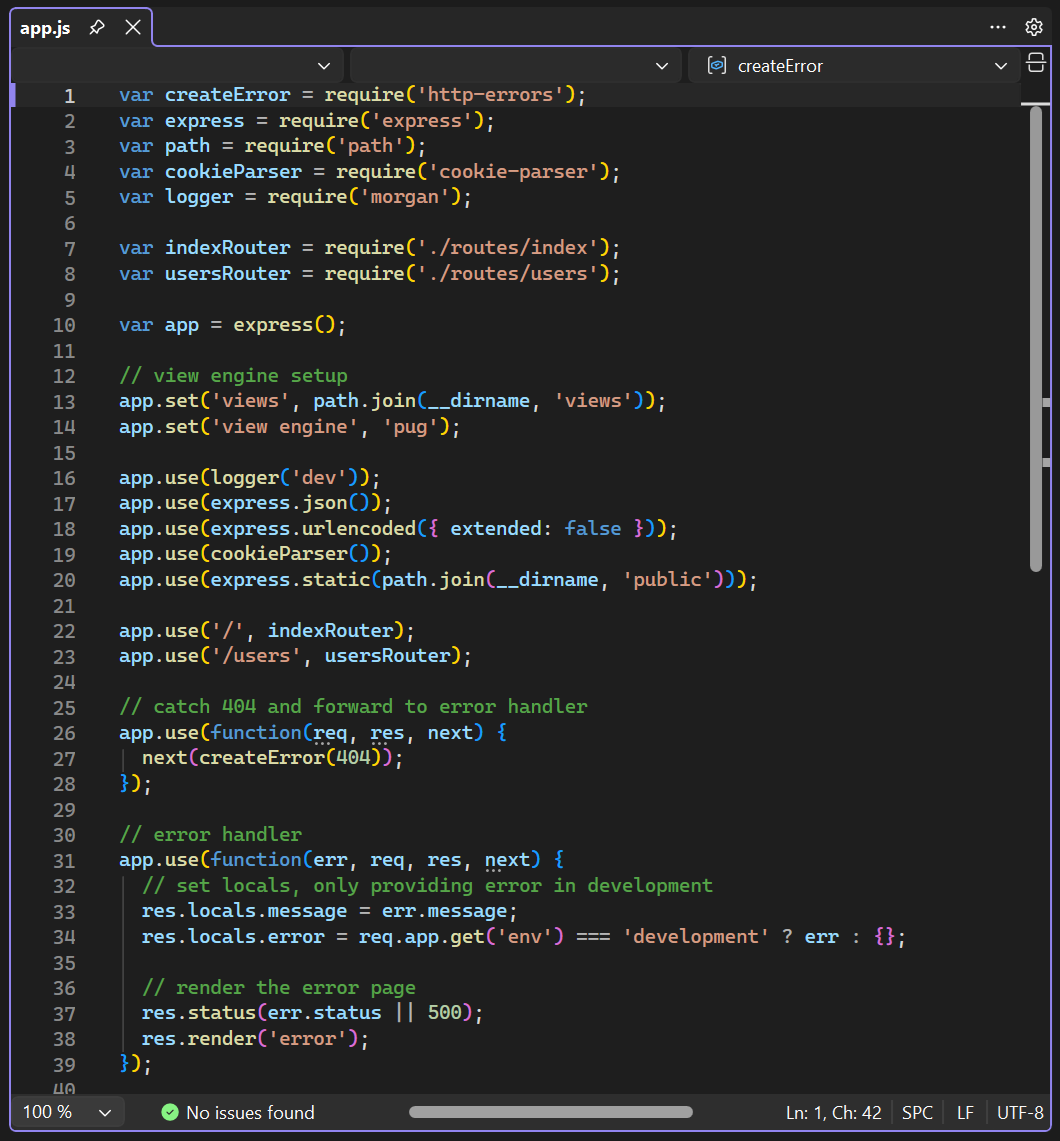
Task: Change LF line ending setting
Action: (x=965, y=1113)
